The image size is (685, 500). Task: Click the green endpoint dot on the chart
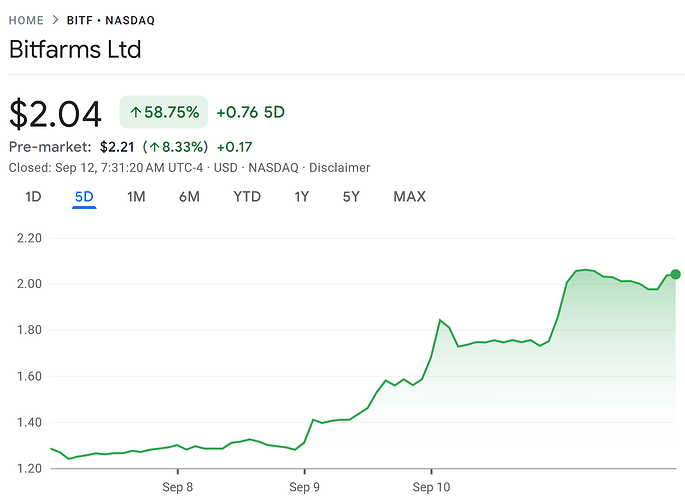point(675,274)
